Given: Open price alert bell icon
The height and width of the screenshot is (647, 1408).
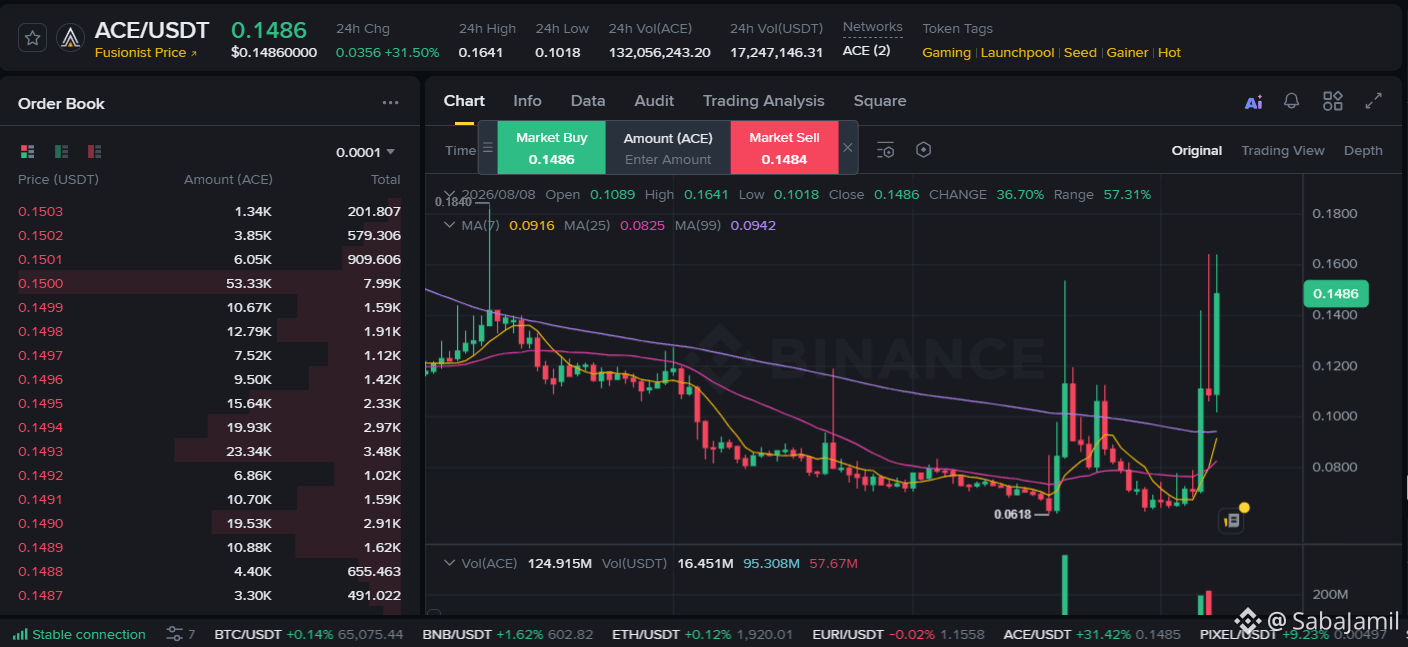Looking at the screenshot, I should [x=1291, y=101].
